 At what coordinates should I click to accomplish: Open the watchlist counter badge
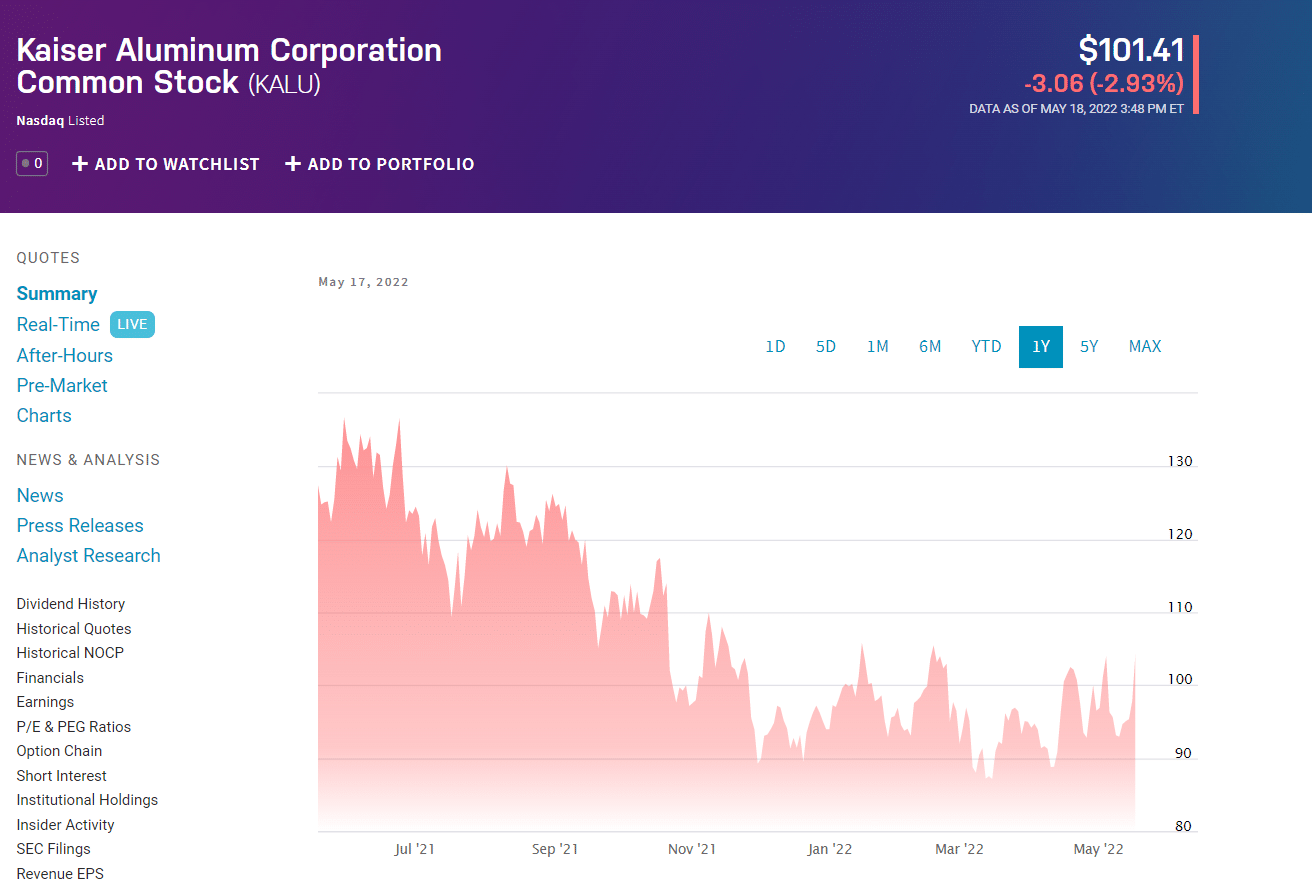coord(31,162)
